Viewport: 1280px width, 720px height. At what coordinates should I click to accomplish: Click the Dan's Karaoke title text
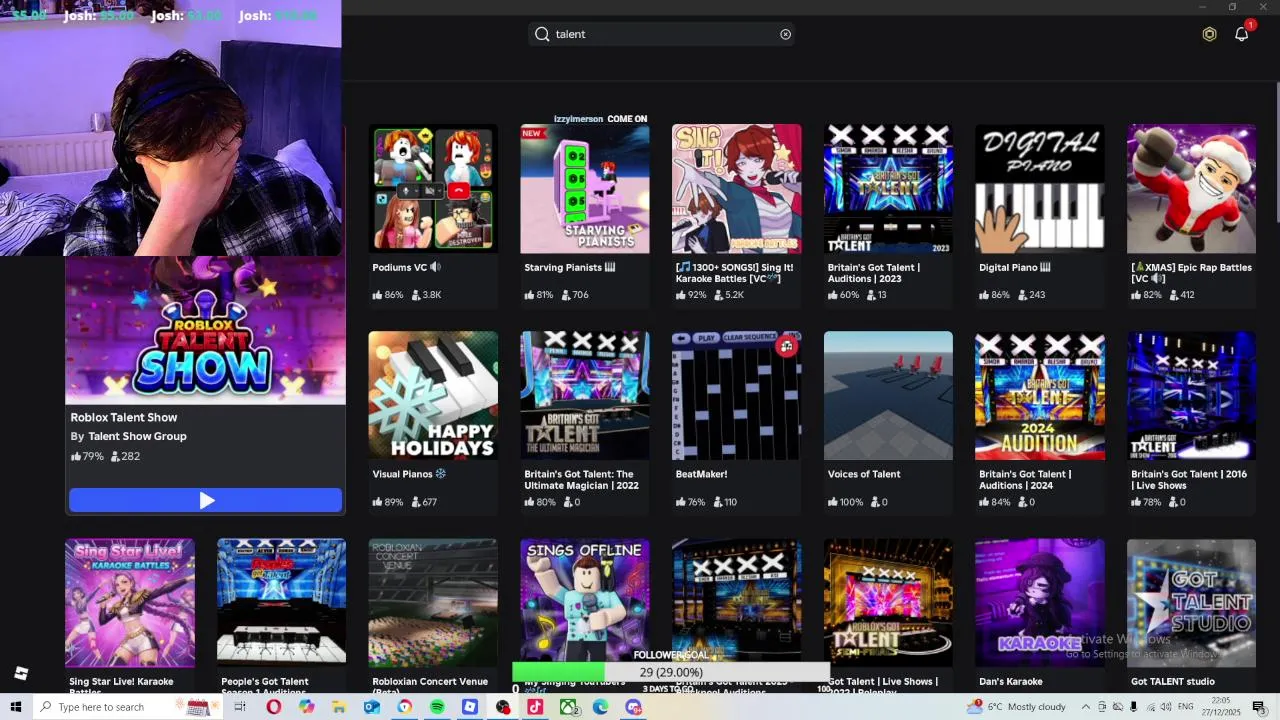coord(1010,681)
